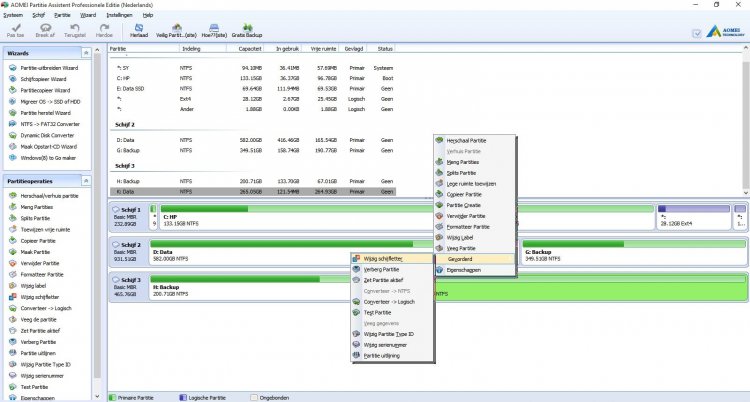Open the Partitie menu
The image size is (750, 402).
(x=62, y=15)
